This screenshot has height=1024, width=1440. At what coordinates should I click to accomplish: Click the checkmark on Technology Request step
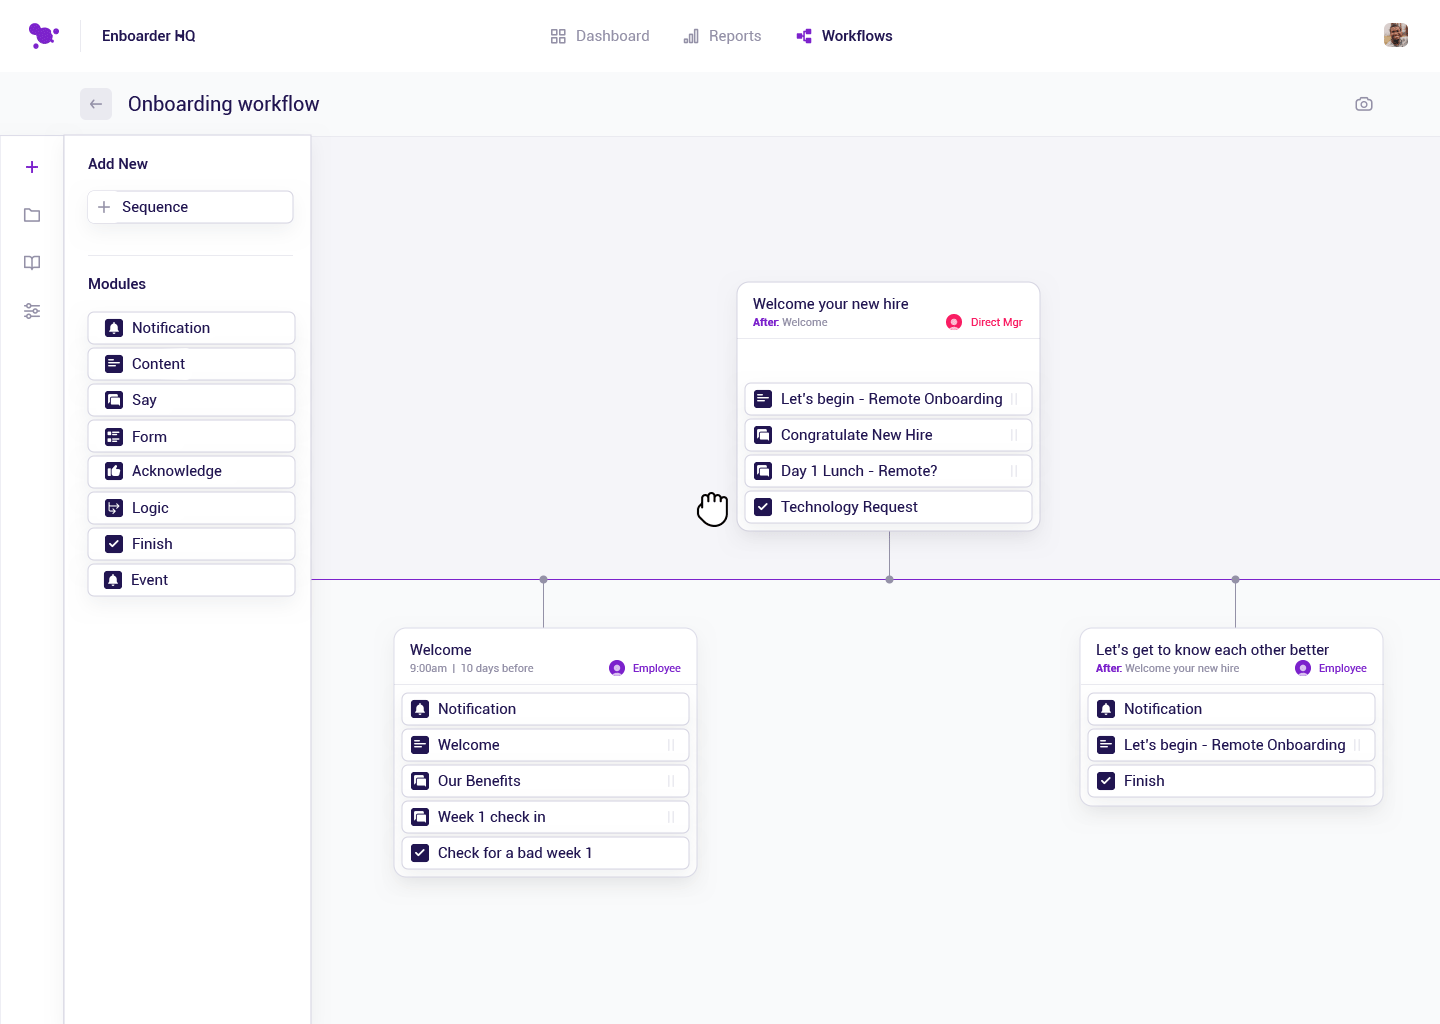click(x=763, y=507)
